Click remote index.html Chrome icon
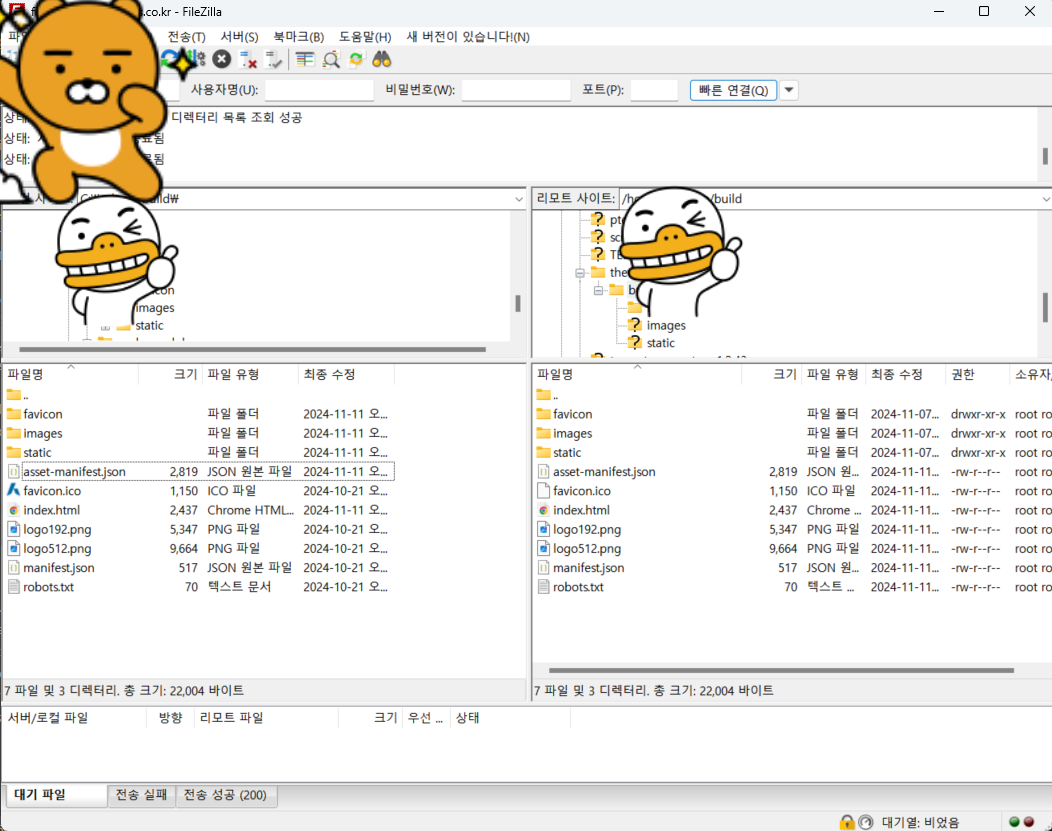Image resolution: width=1052 pixels, height=831 pixels. pos(543,510)
